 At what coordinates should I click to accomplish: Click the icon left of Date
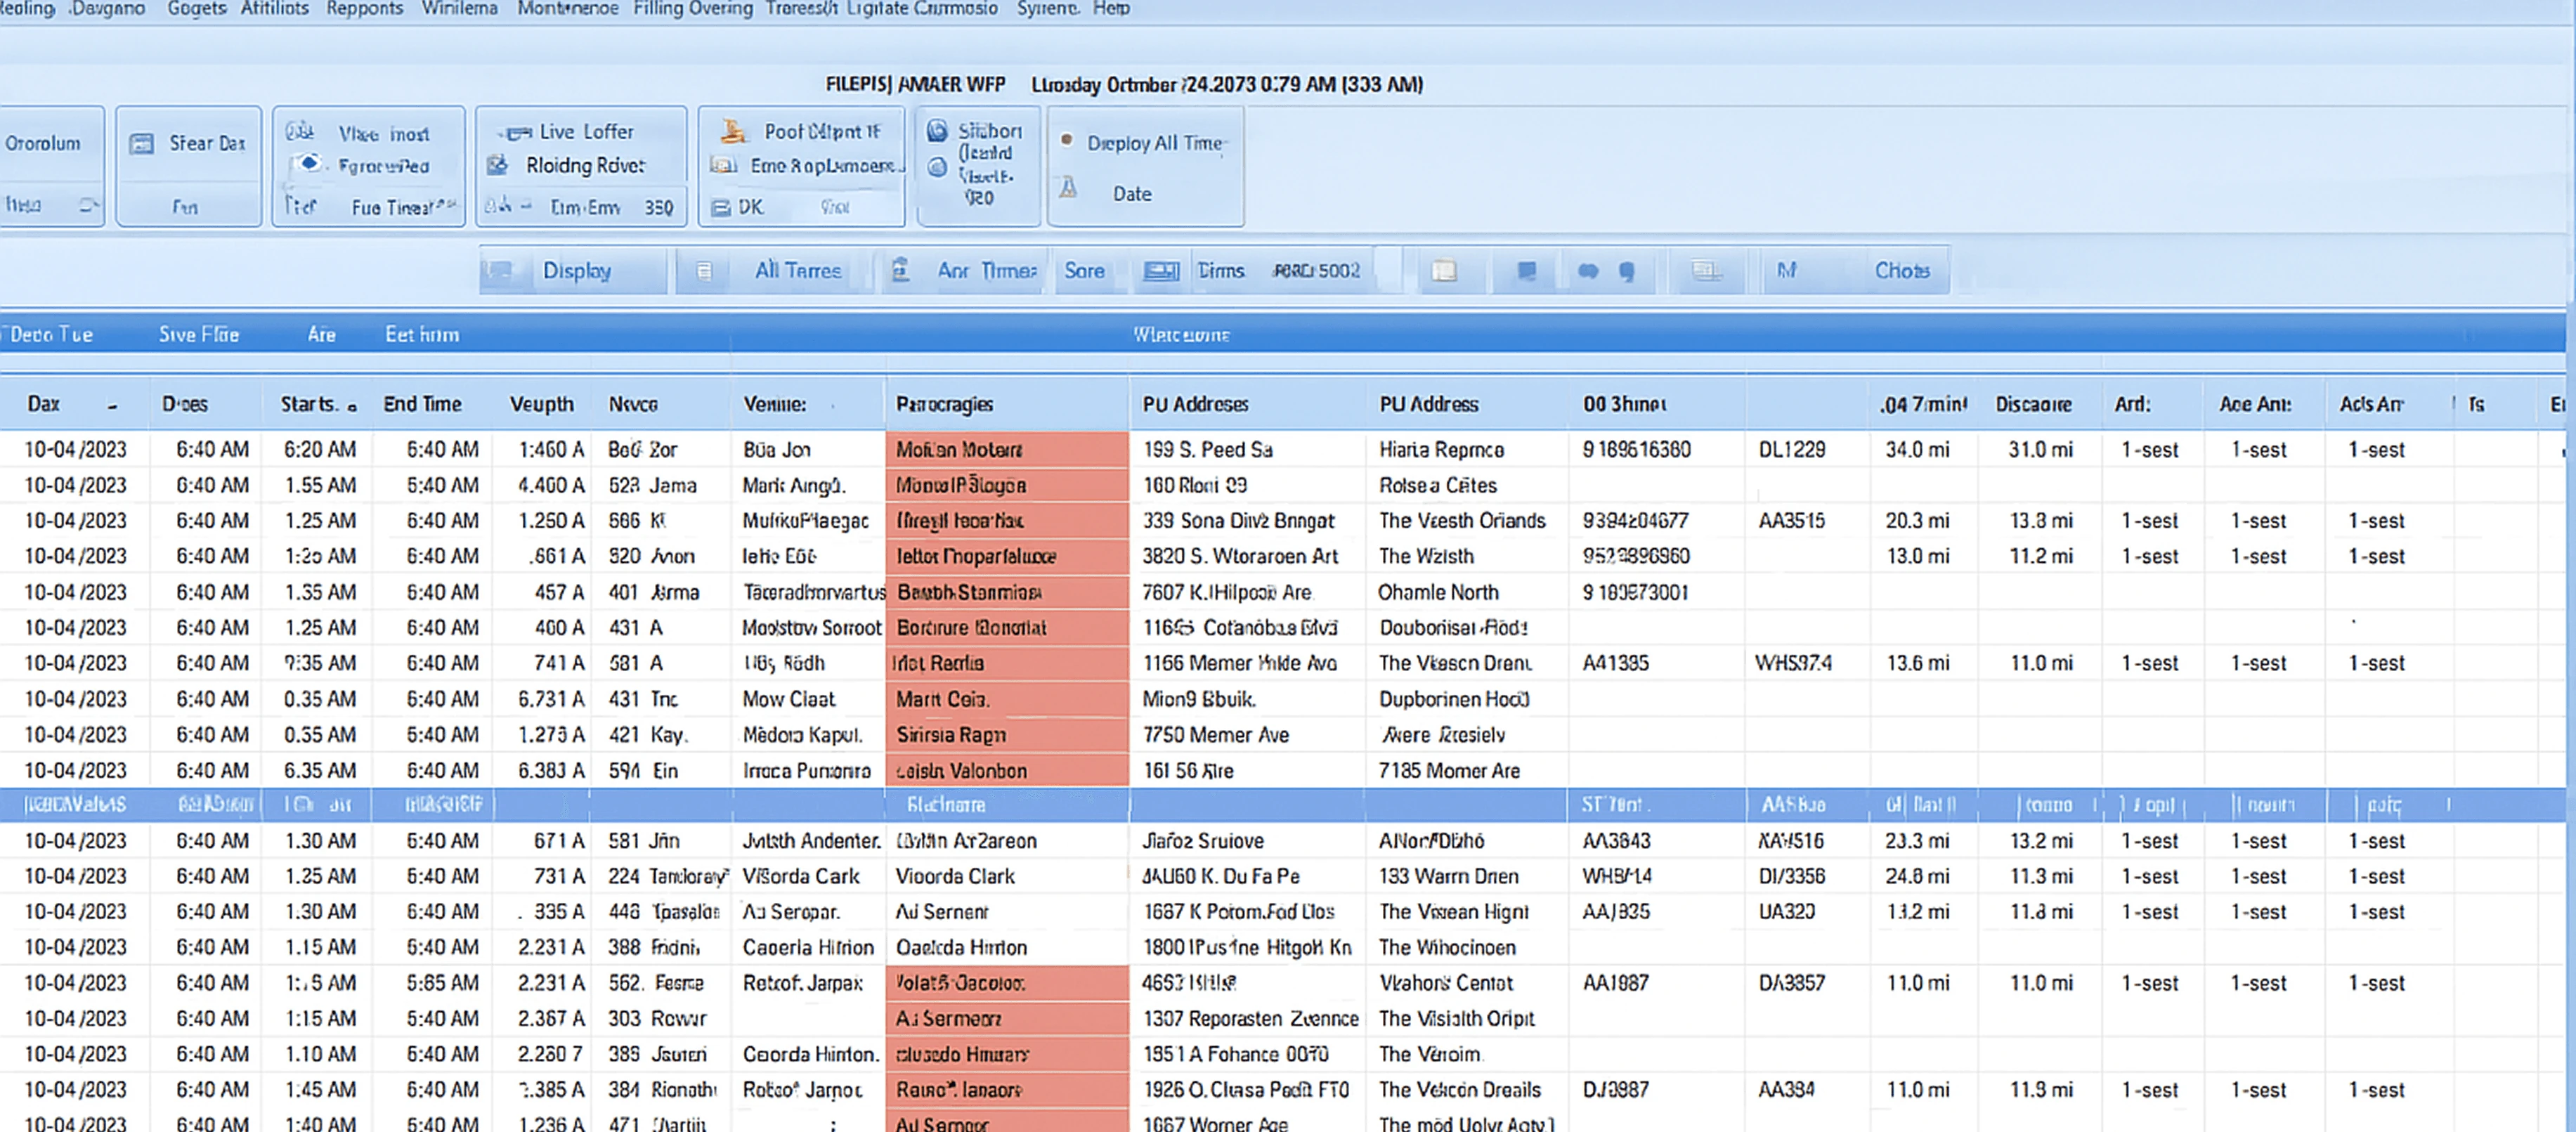[1069, 187]
